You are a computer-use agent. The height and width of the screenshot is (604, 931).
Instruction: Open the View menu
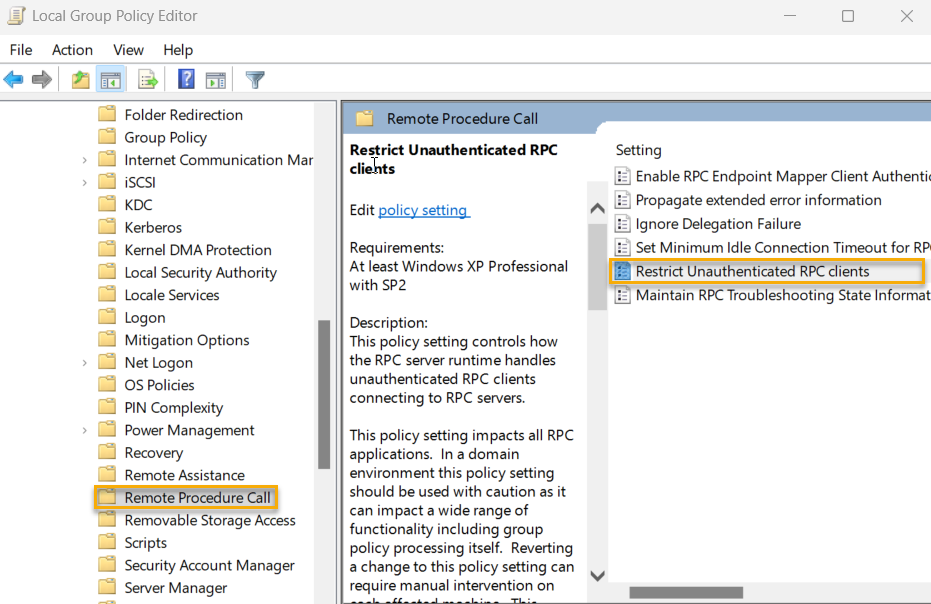coord(128,50)
